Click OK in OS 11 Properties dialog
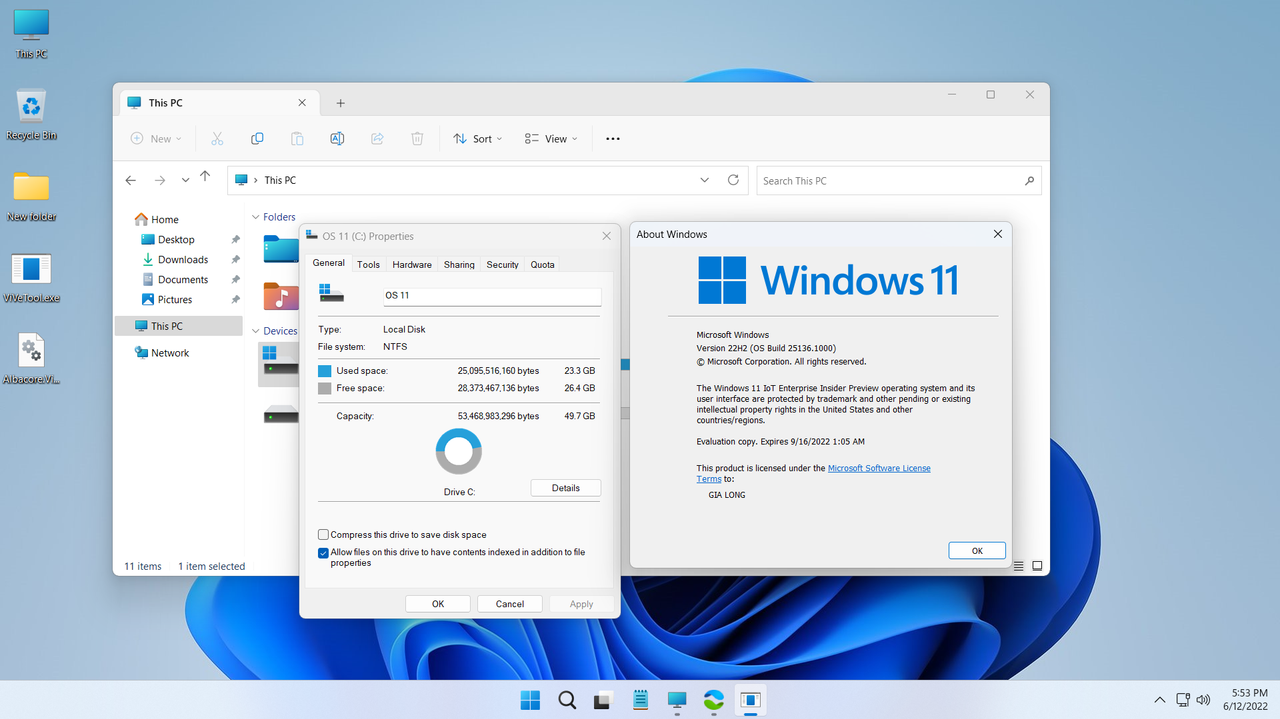The image size is (1280, 719). (438, 604)
